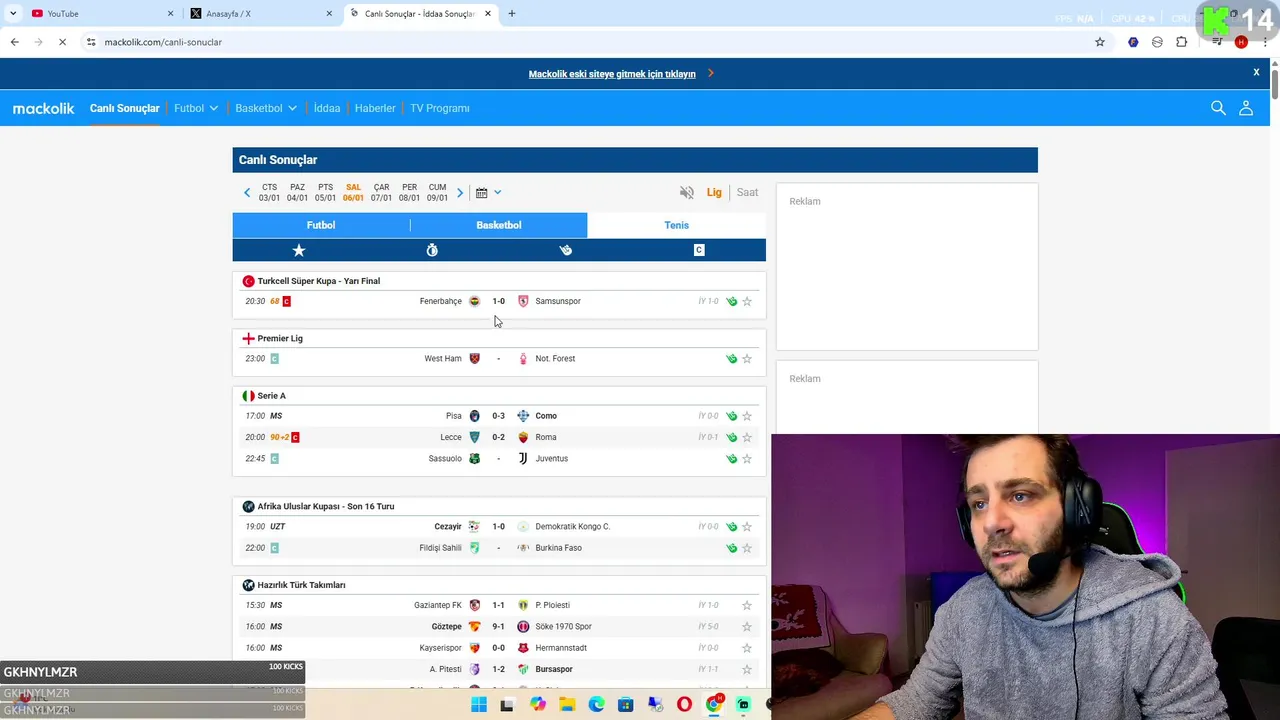This screenshot has height=720, width=1280.
Task: Open Afrika Uluslar Kupası - Son 16 Turu header
Action: coord(326,507)
